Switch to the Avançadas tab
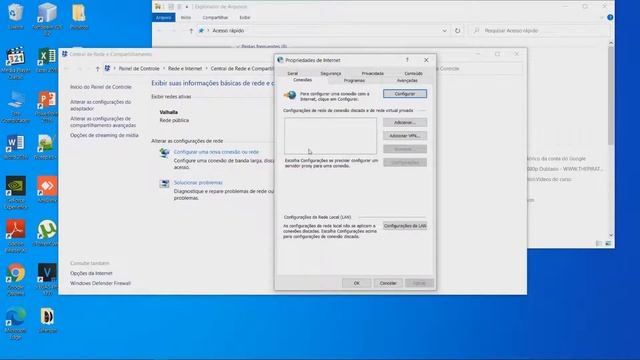Image resolution: width=640 pixels, height=360 pixels. (x=407, y=80)
